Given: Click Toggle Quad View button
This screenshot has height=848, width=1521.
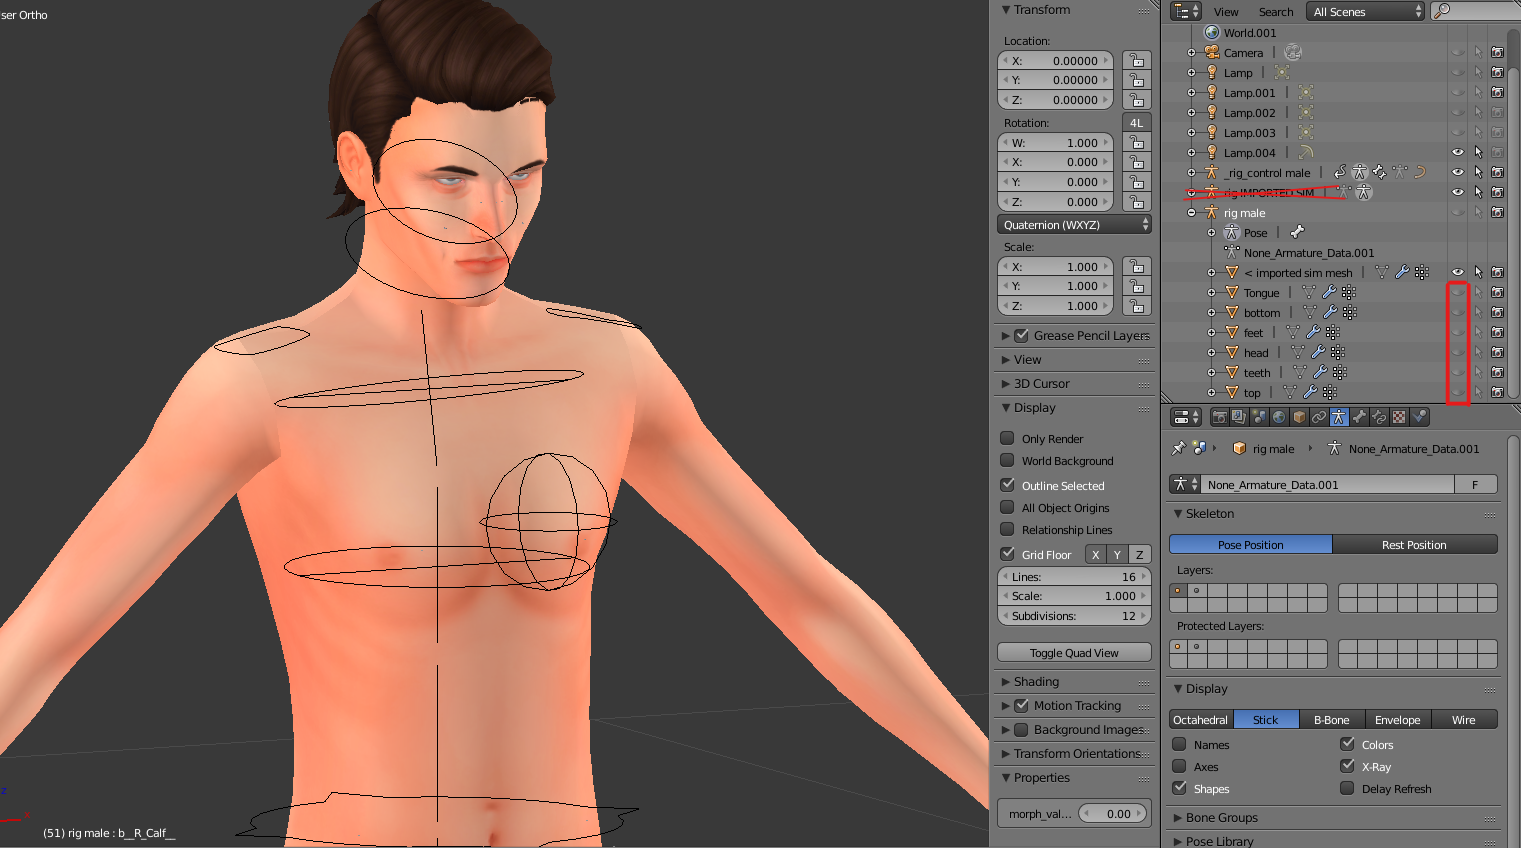Looking at the screenshot, I should pyautogui.click(x=1075, y=653).
